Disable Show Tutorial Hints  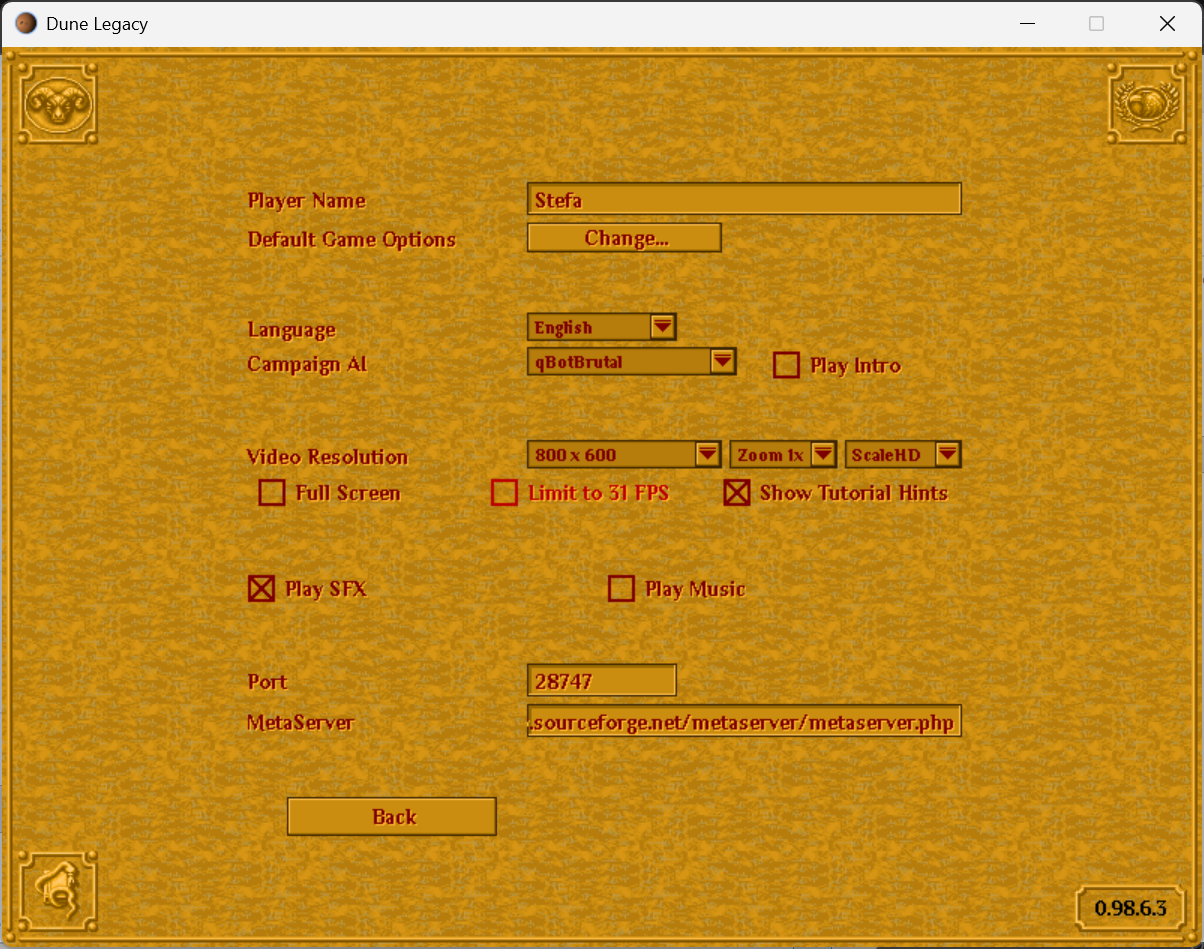pos(737,493)
